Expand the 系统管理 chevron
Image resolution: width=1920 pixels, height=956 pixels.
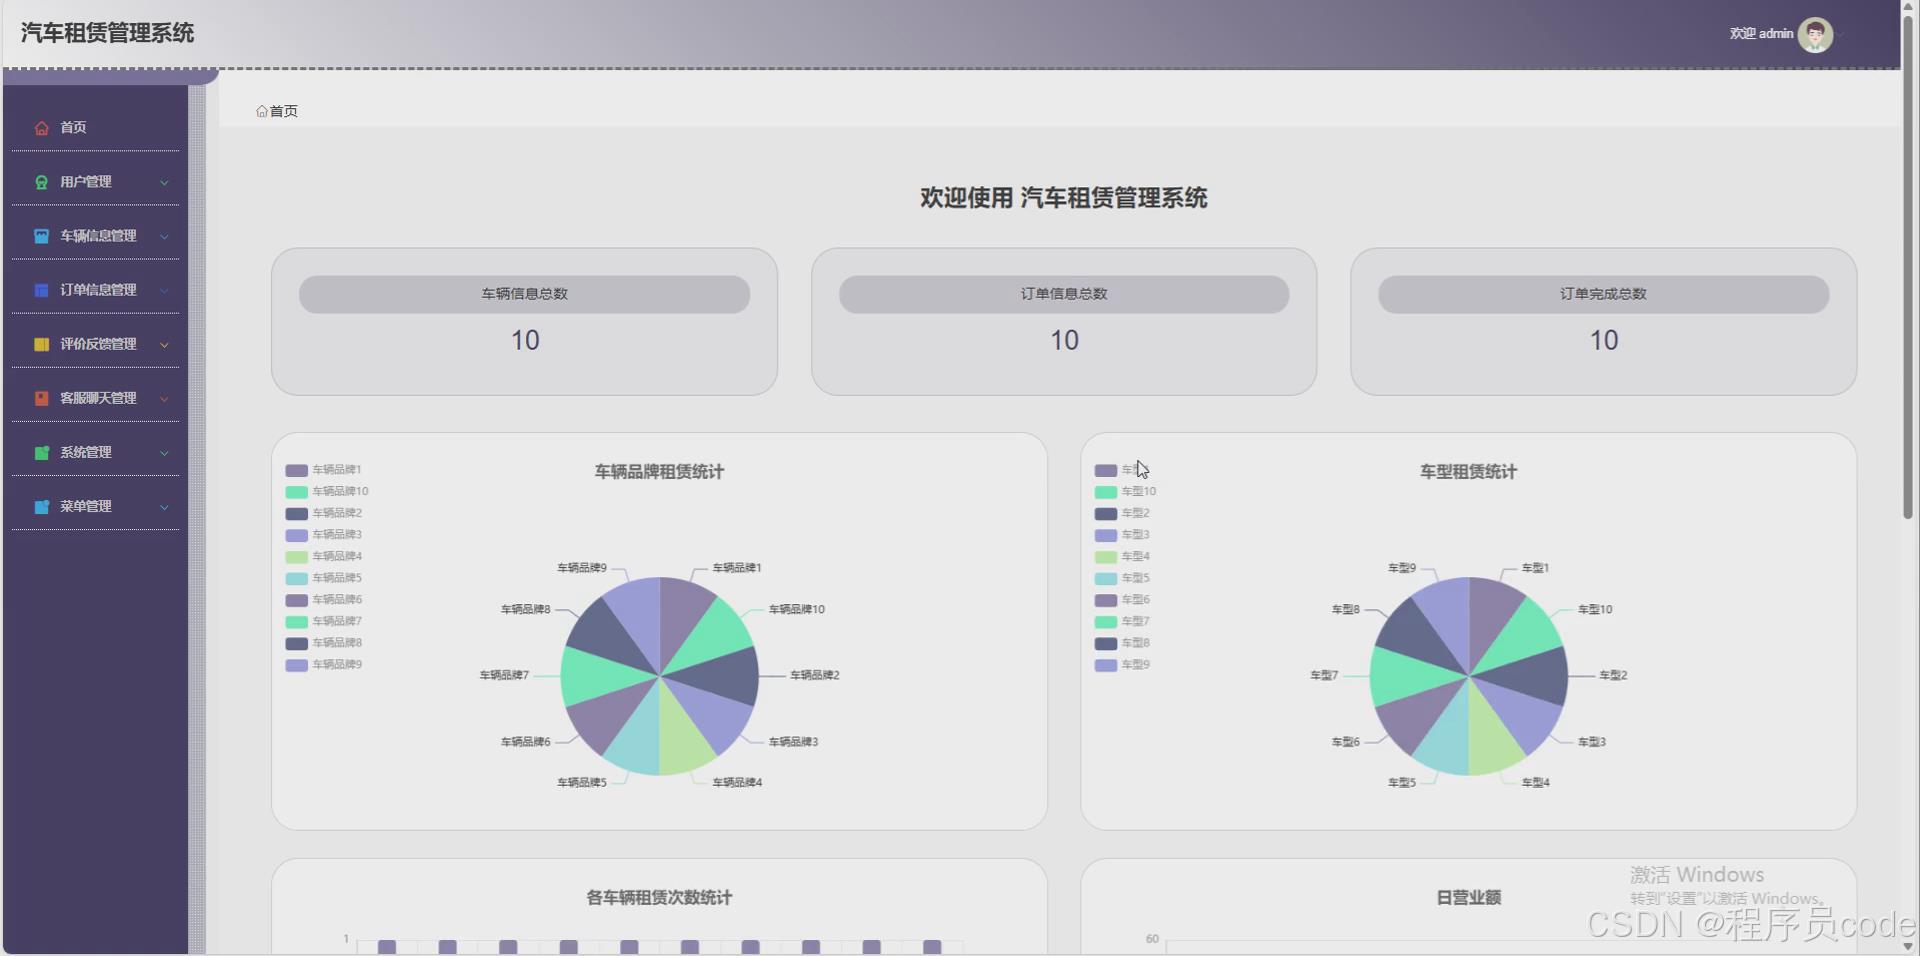[164, 452]
